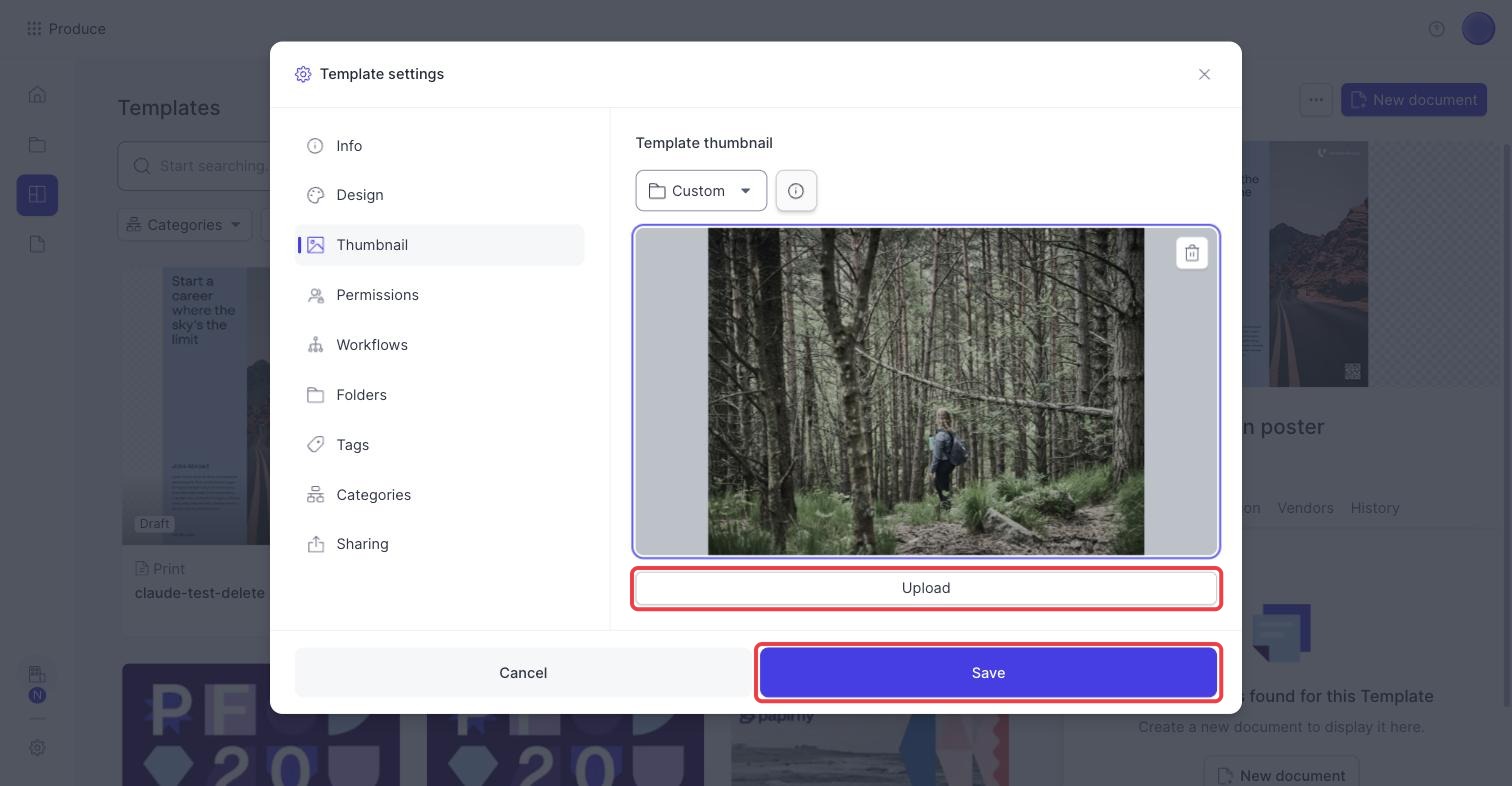The width and height of the screenshot is (1512, 786).
Task: Open documents page in left navigation
Action: pyautogui.click(x=37, y=245)
